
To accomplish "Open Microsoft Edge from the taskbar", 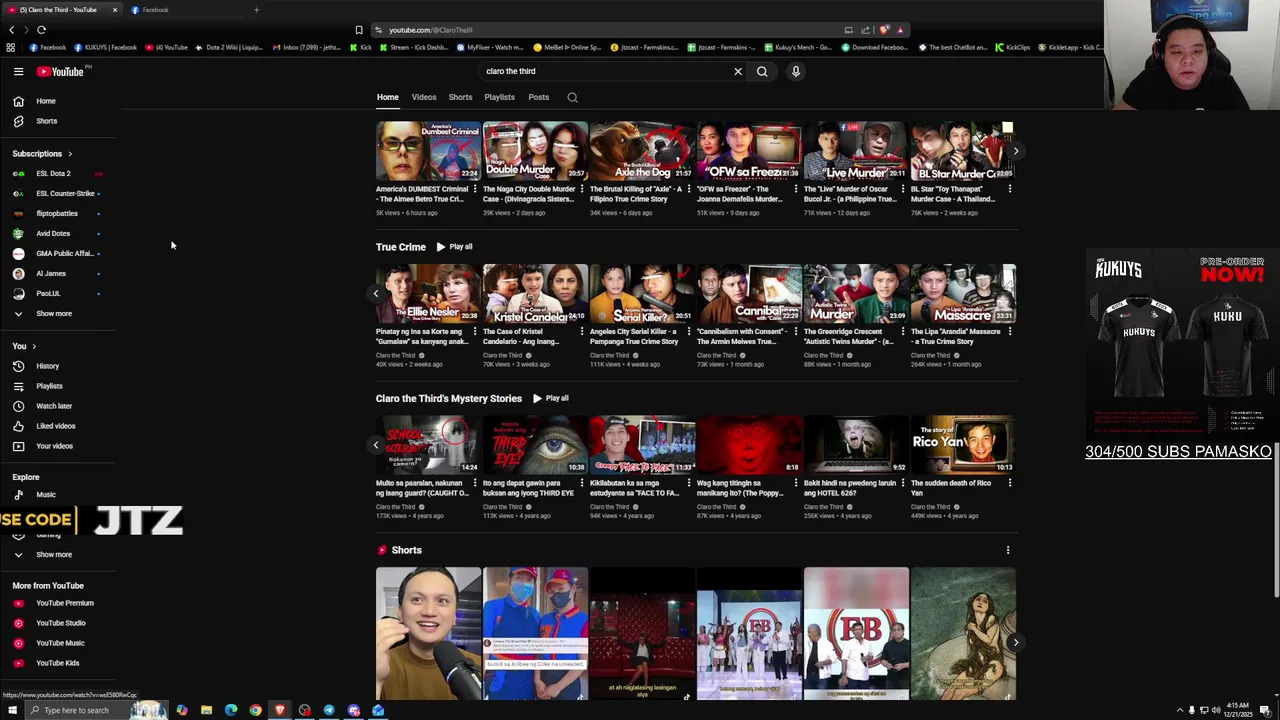I will (x=231, y=710).
